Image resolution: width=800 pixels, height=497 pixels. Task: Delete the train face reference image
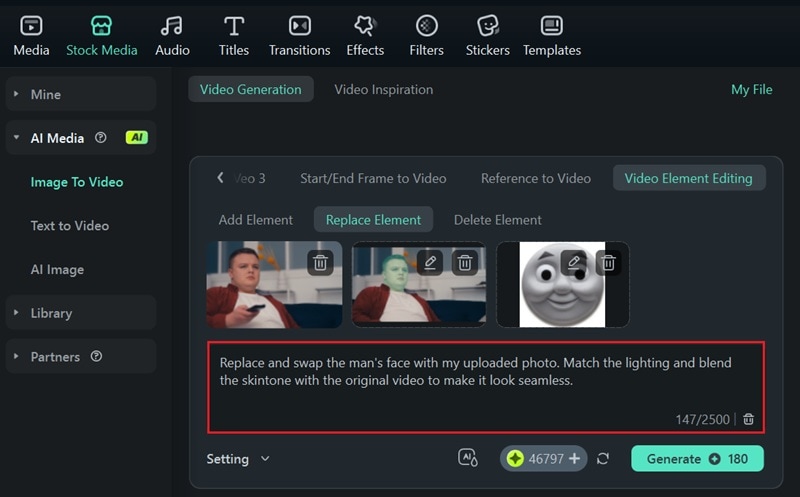[x=608, y=262]
